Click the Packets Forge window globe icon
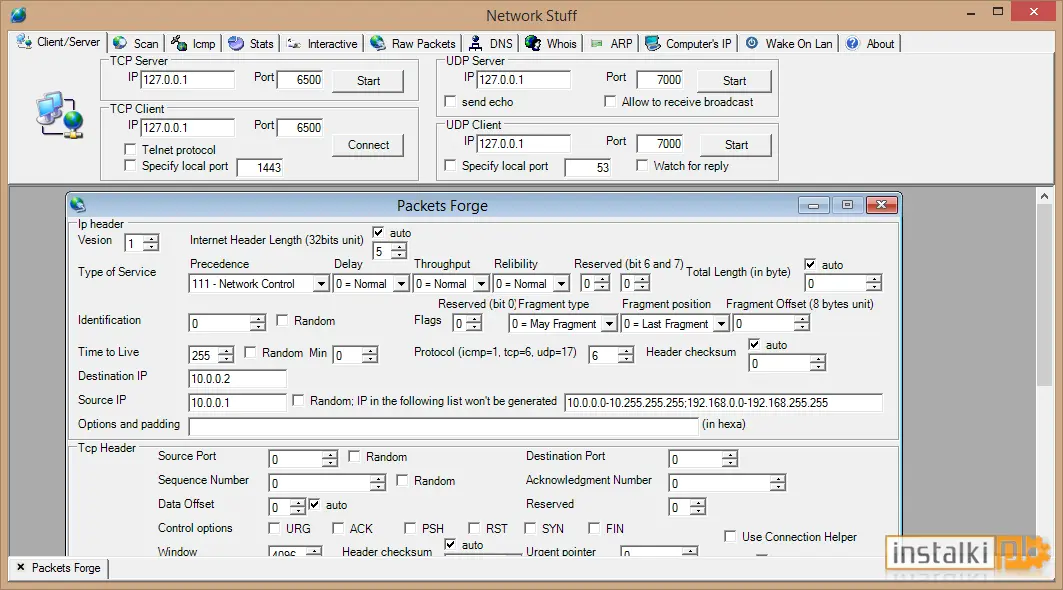This screenshot has width=1063, height=590. [77, 204]
